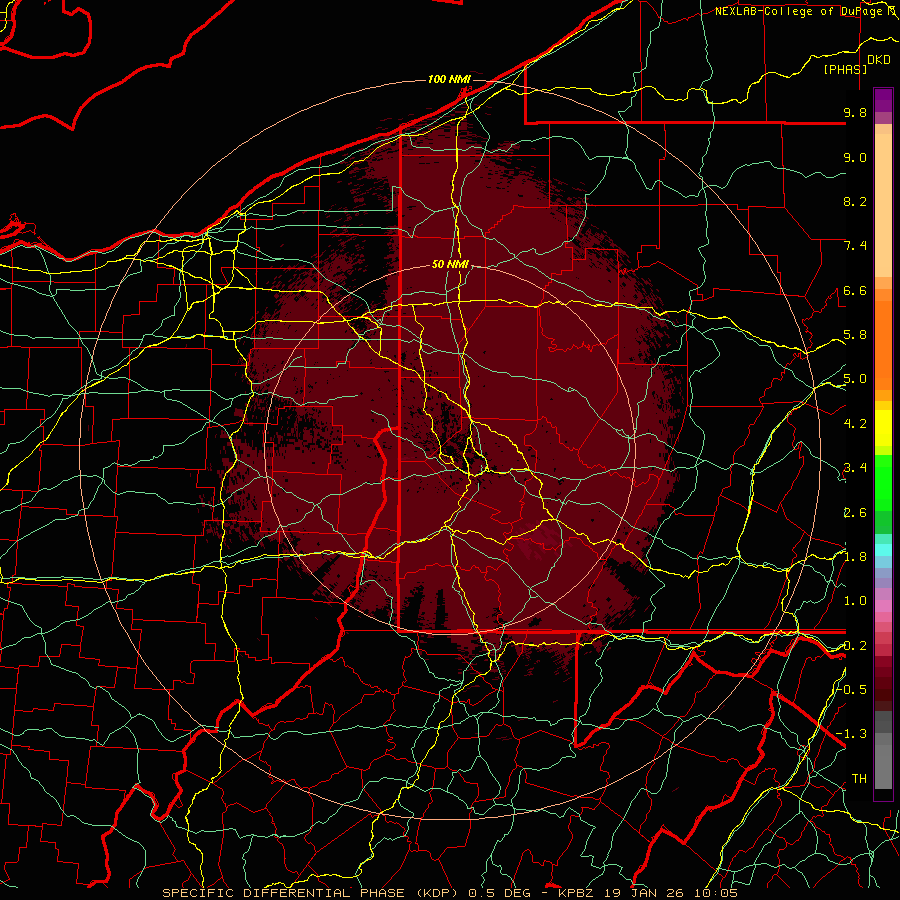Click the 1.0 legend value

pos(855,601)
